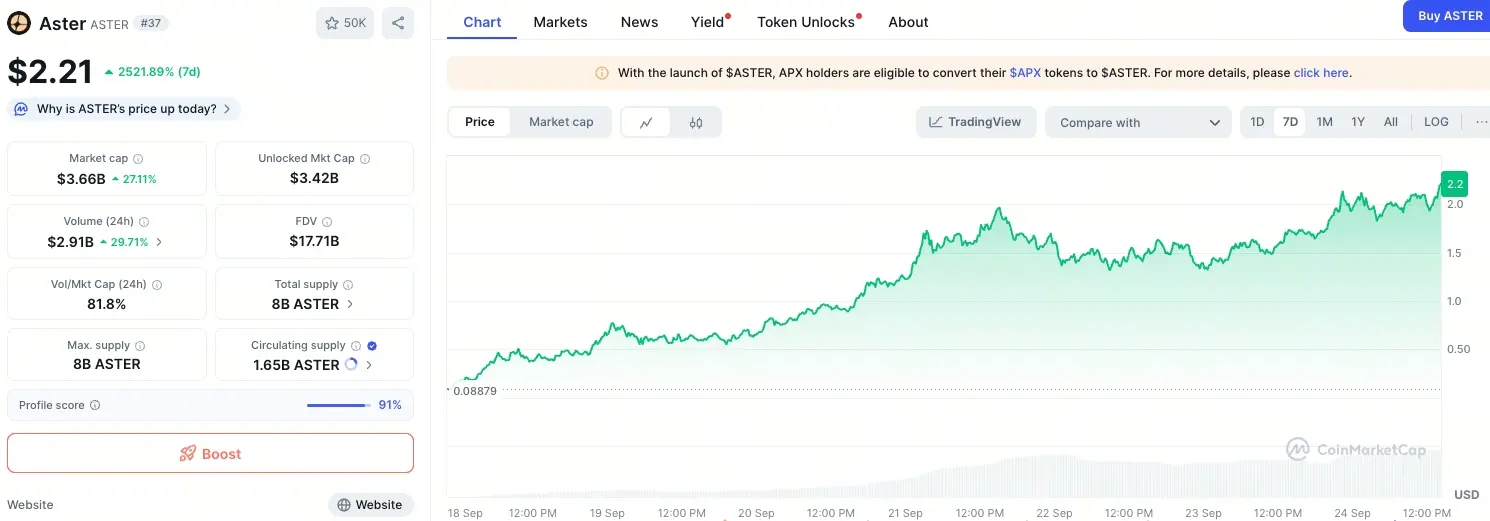Click the Buy ASTER button
The width and height of the screenshot is (1490, 521).
click(x=1448, y=16)
